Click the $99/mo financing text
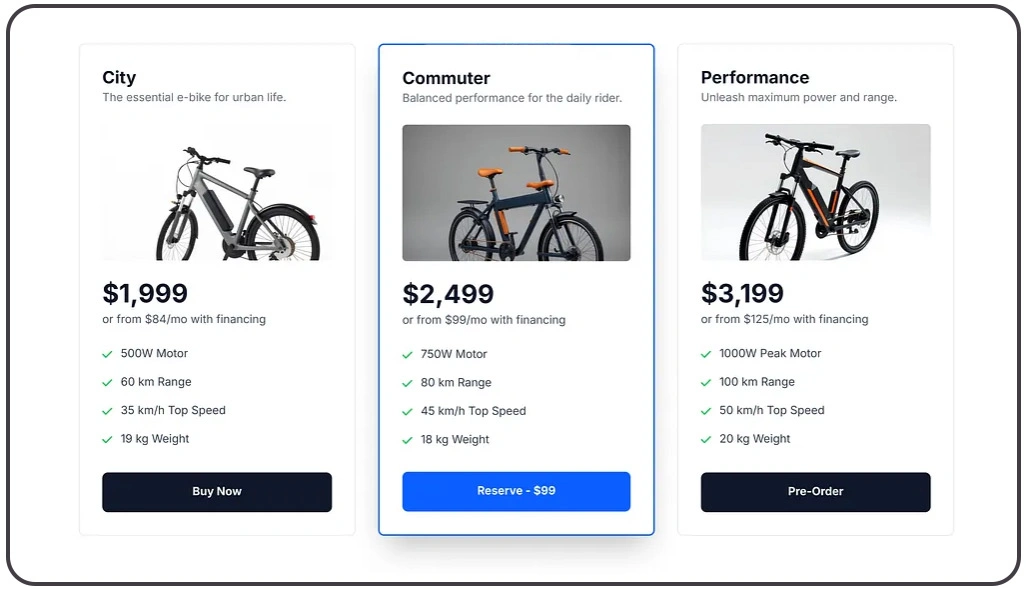This screenshot has height=589, width=1026. click(x=484, y=320)
